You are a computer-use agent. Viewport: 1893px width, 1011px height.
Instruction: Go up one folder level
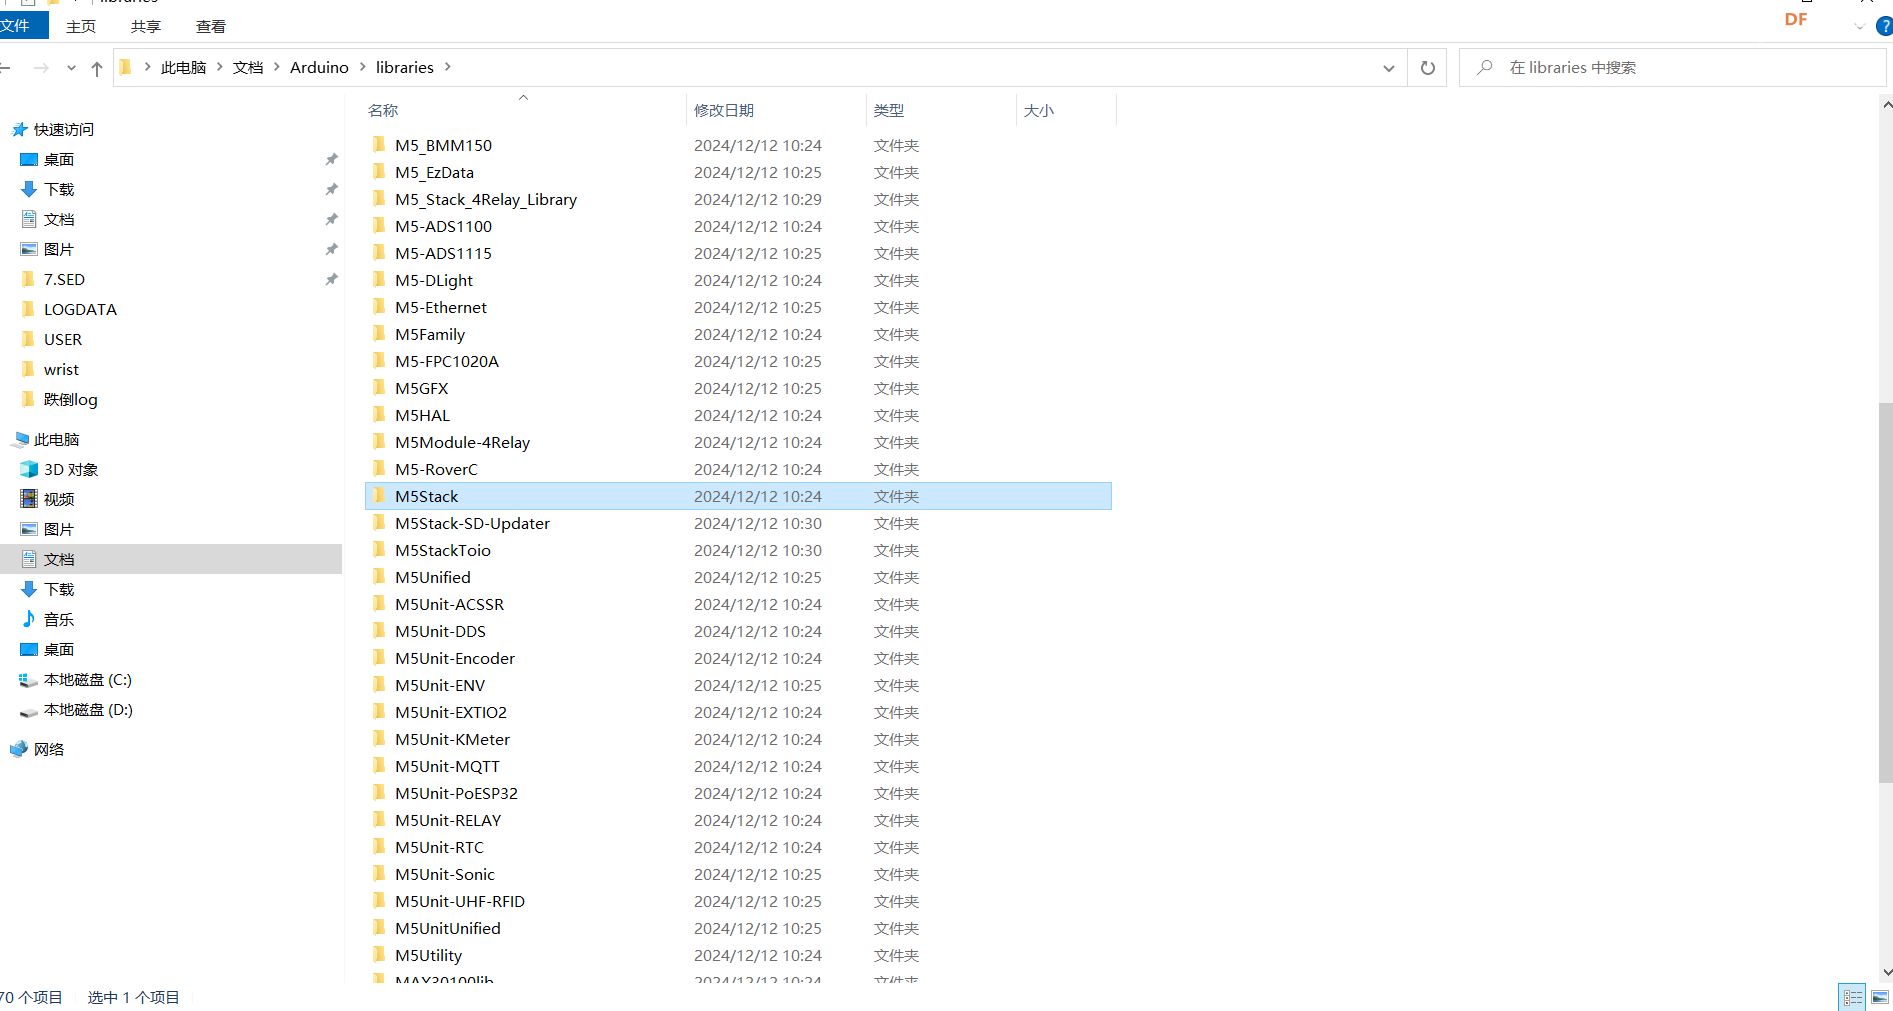click(x=97, y=68)
